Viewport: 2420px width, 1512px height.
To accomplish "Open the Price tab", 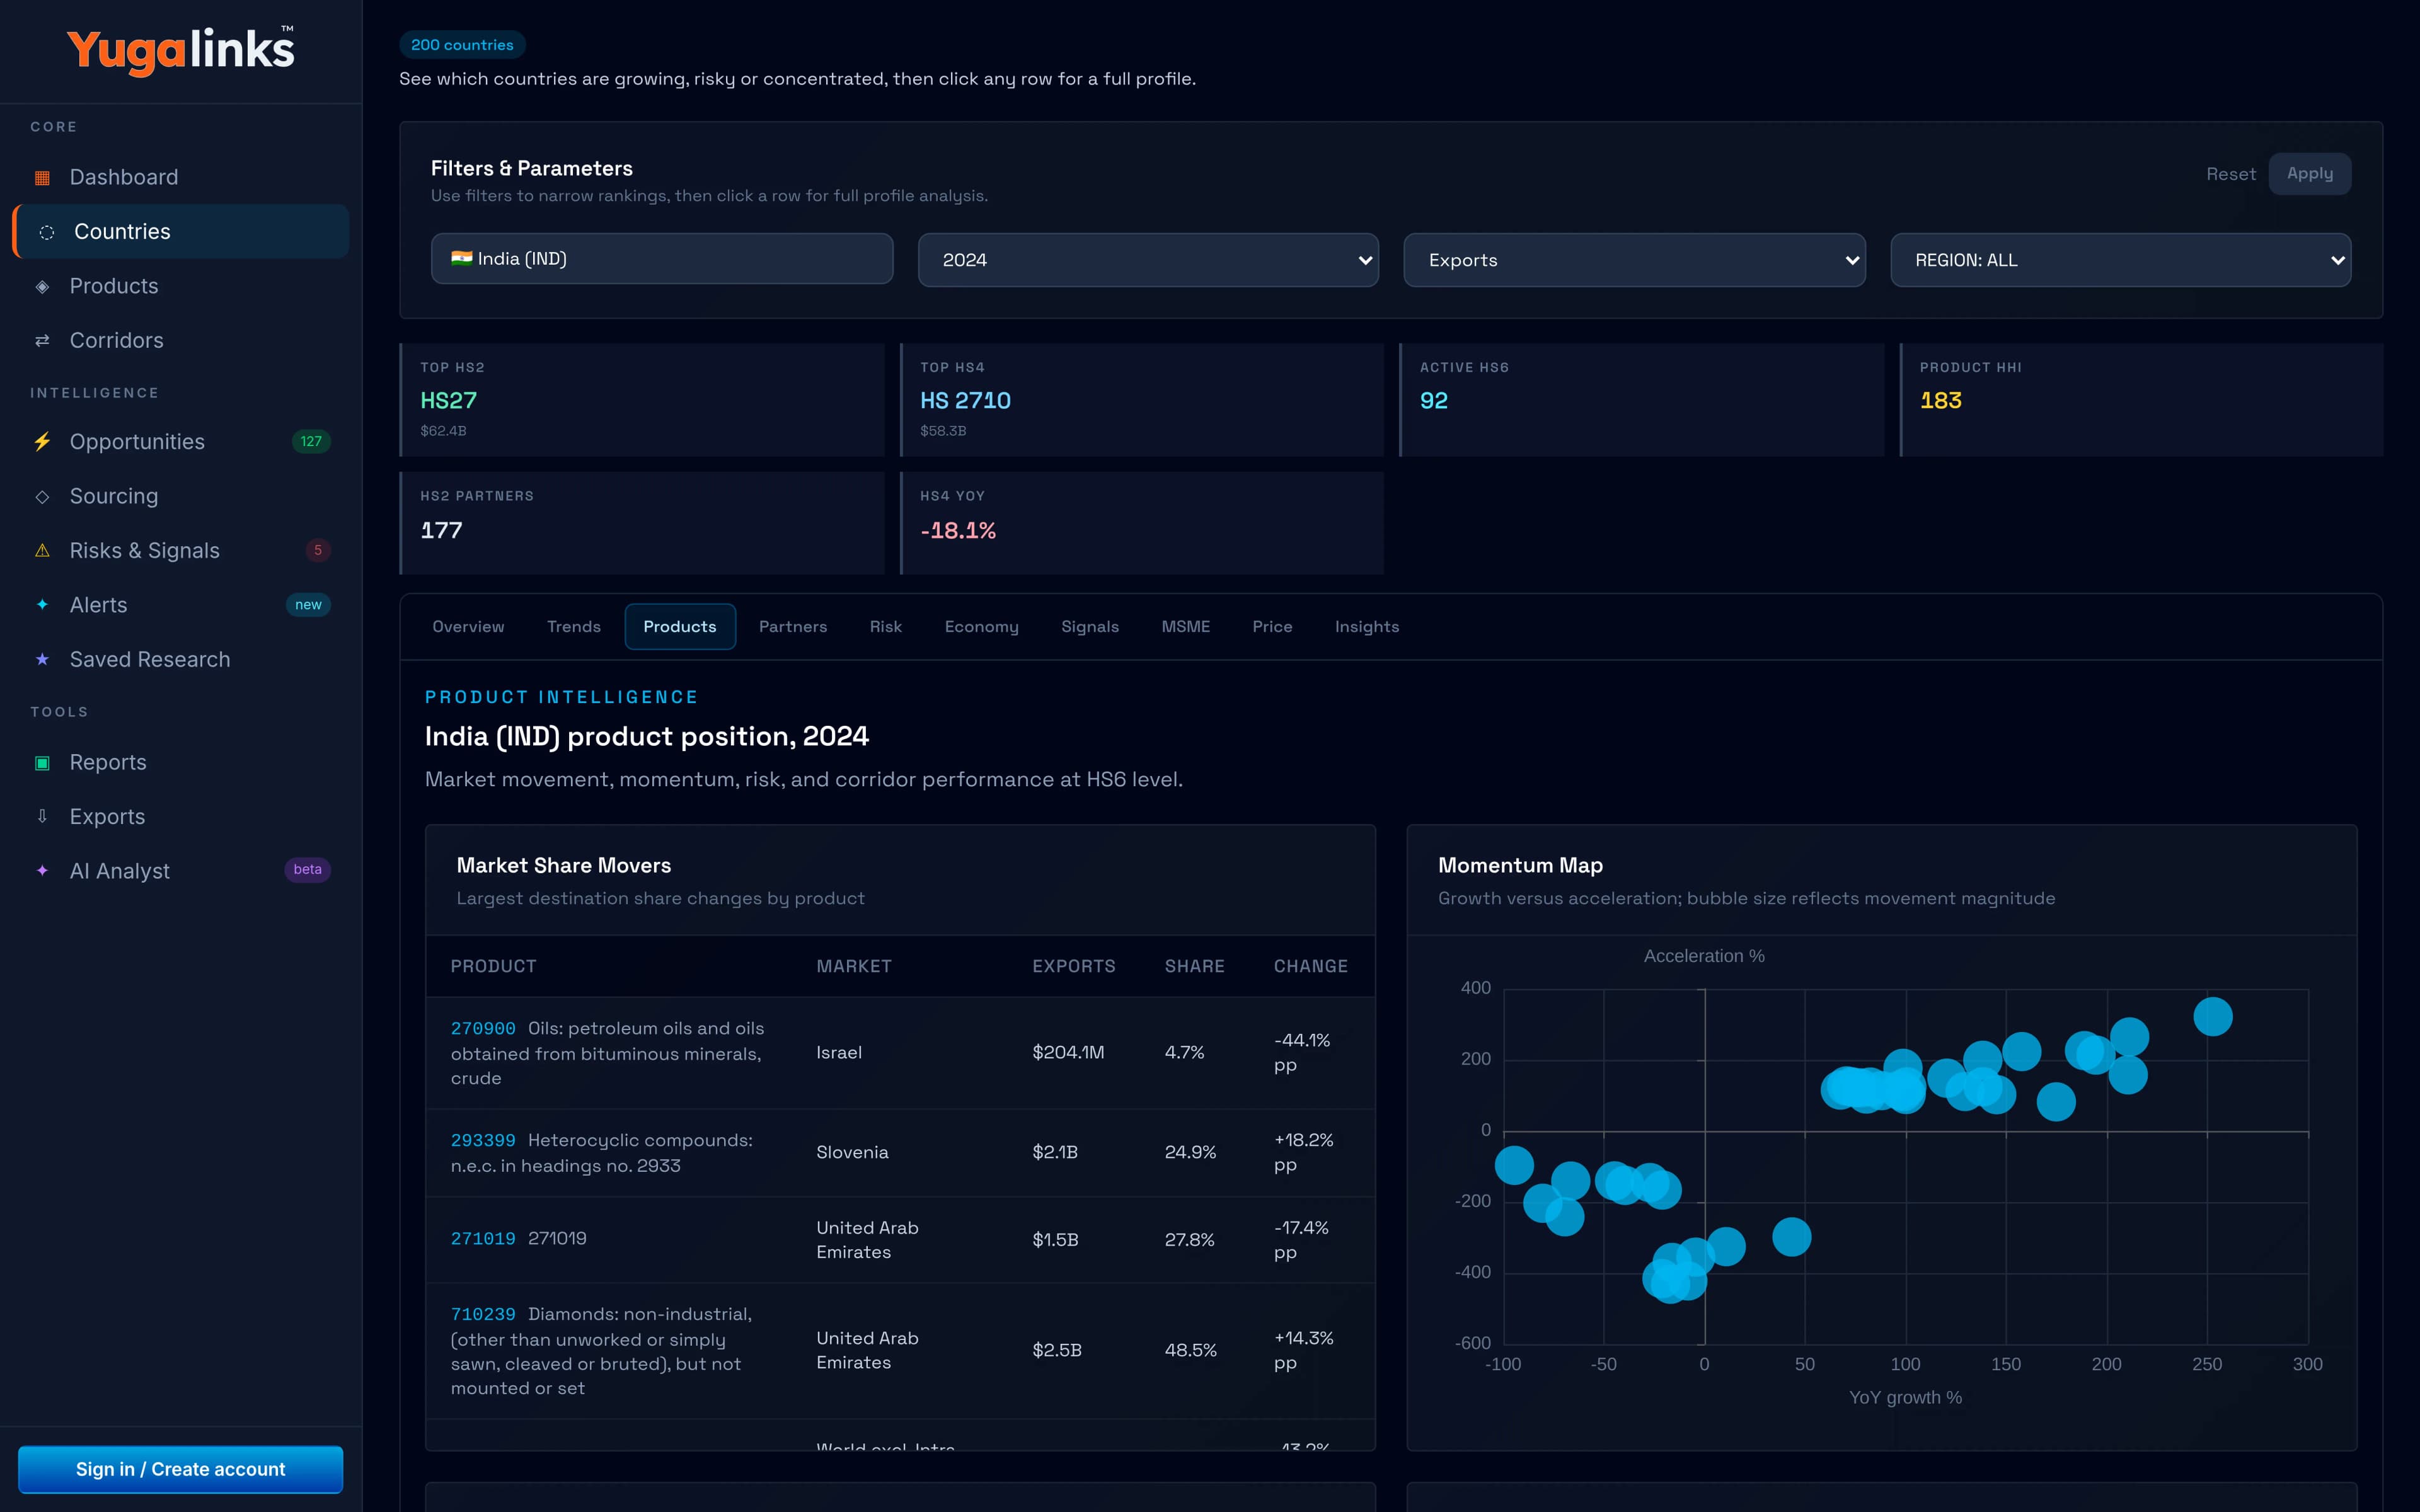I will tap(1272, 627).
